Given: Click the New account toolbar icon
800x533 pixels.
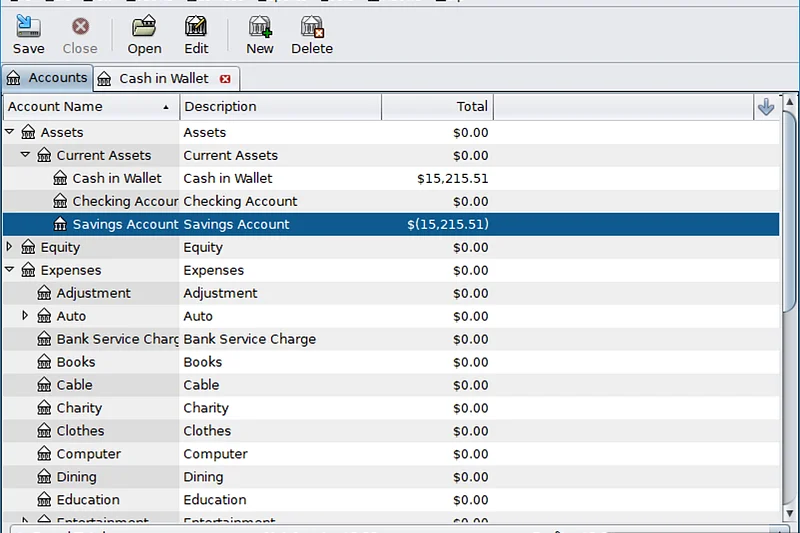Looking at the screenshot, I should tap(260, 27).
